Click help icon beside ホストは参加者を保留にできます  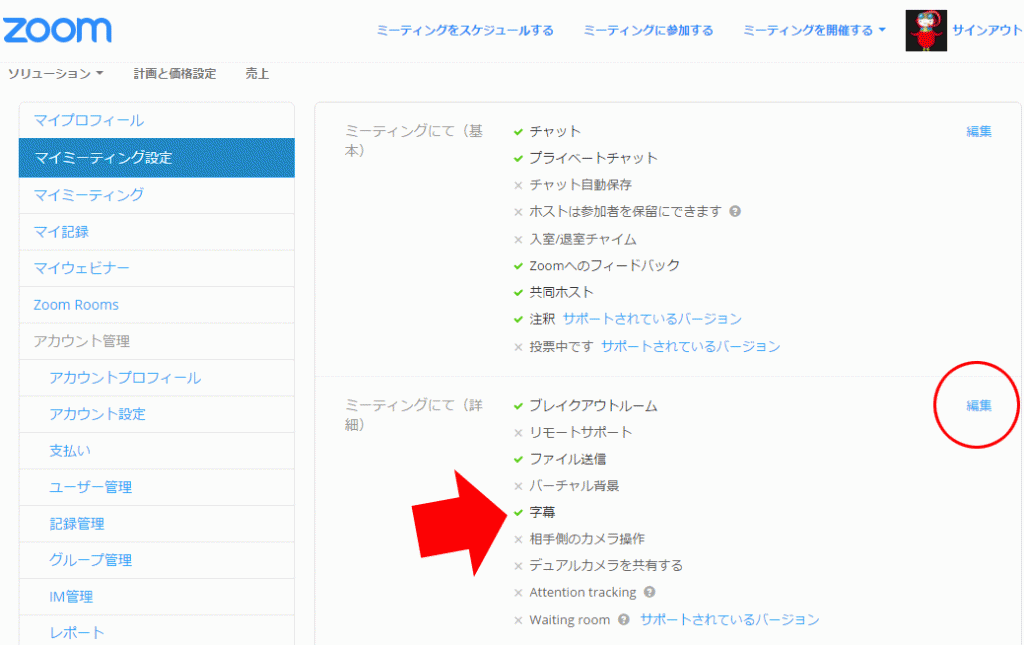pyautogui.click(x=735, y=212)
